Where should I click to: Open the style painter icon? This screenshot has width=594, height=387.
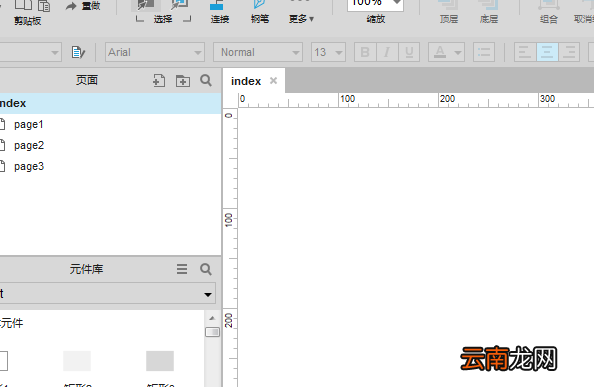point(78,52)
